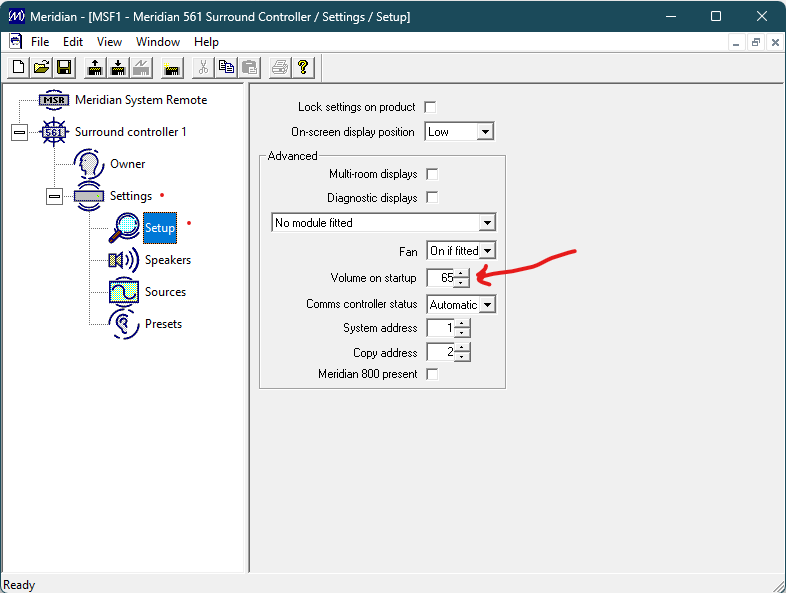
Task: Click the Cut scissors toolbar icon
Action: coord(203,67)
